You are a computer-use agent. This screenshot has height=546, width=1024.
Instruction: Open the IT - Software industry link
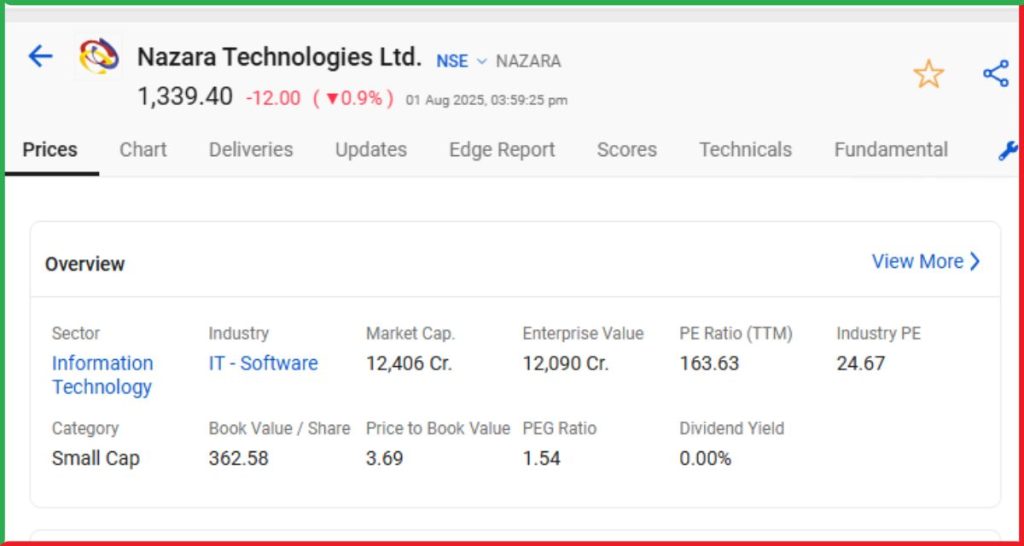pyautogui.click(x=263, y=363)
